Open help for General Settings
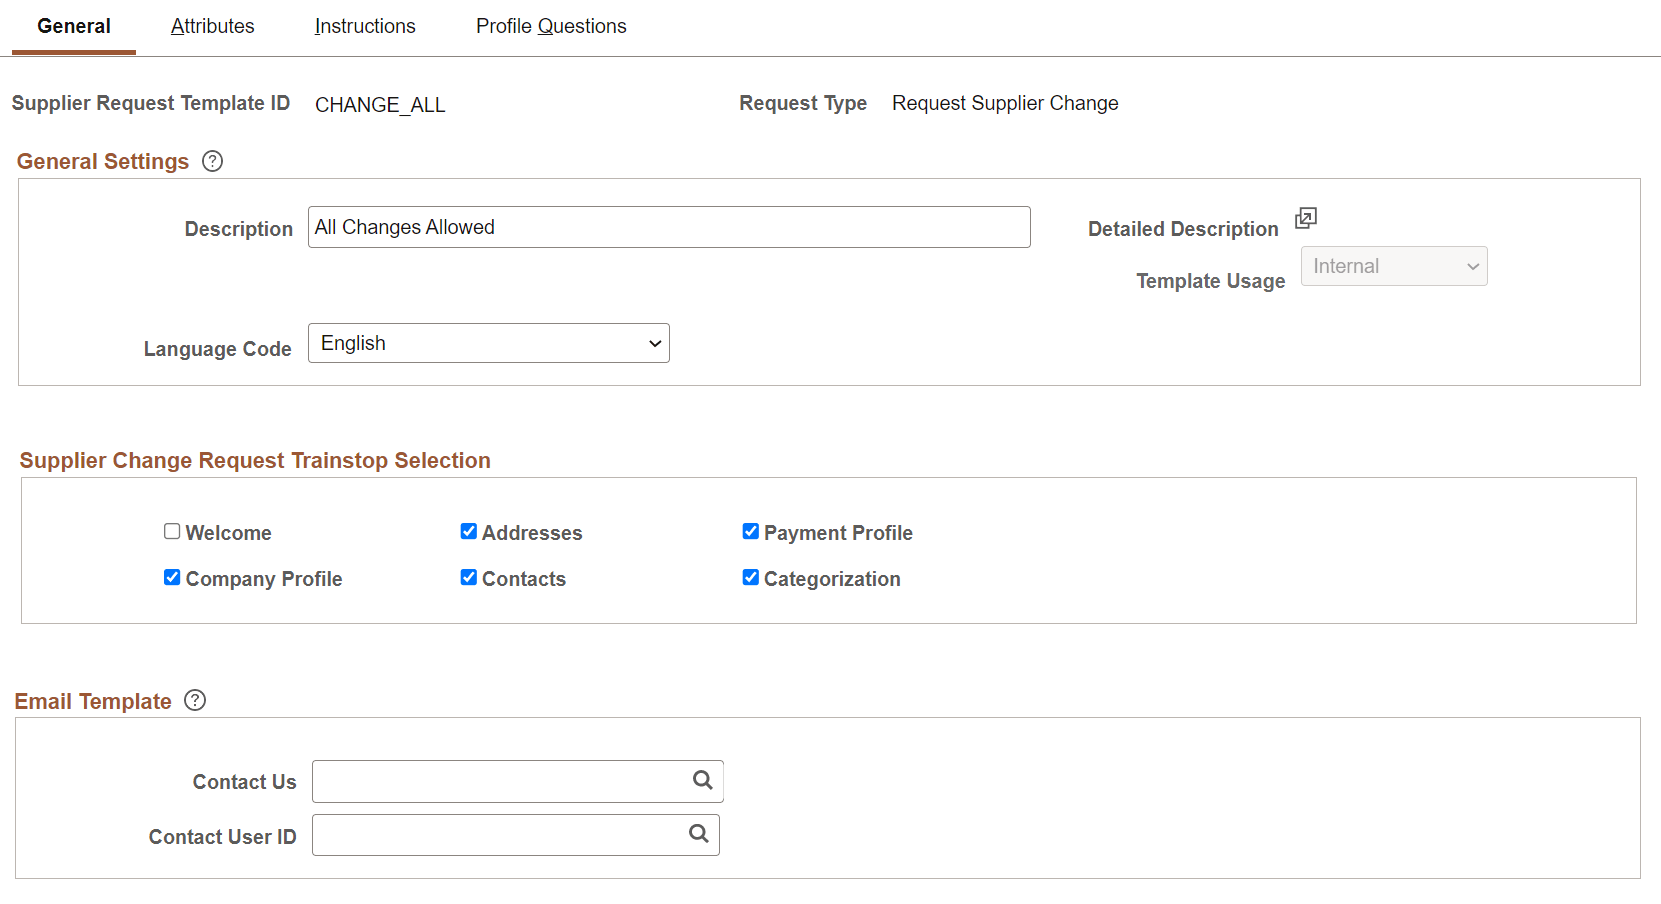Viewport: 1661px width, 904px height. click(212, 161)
